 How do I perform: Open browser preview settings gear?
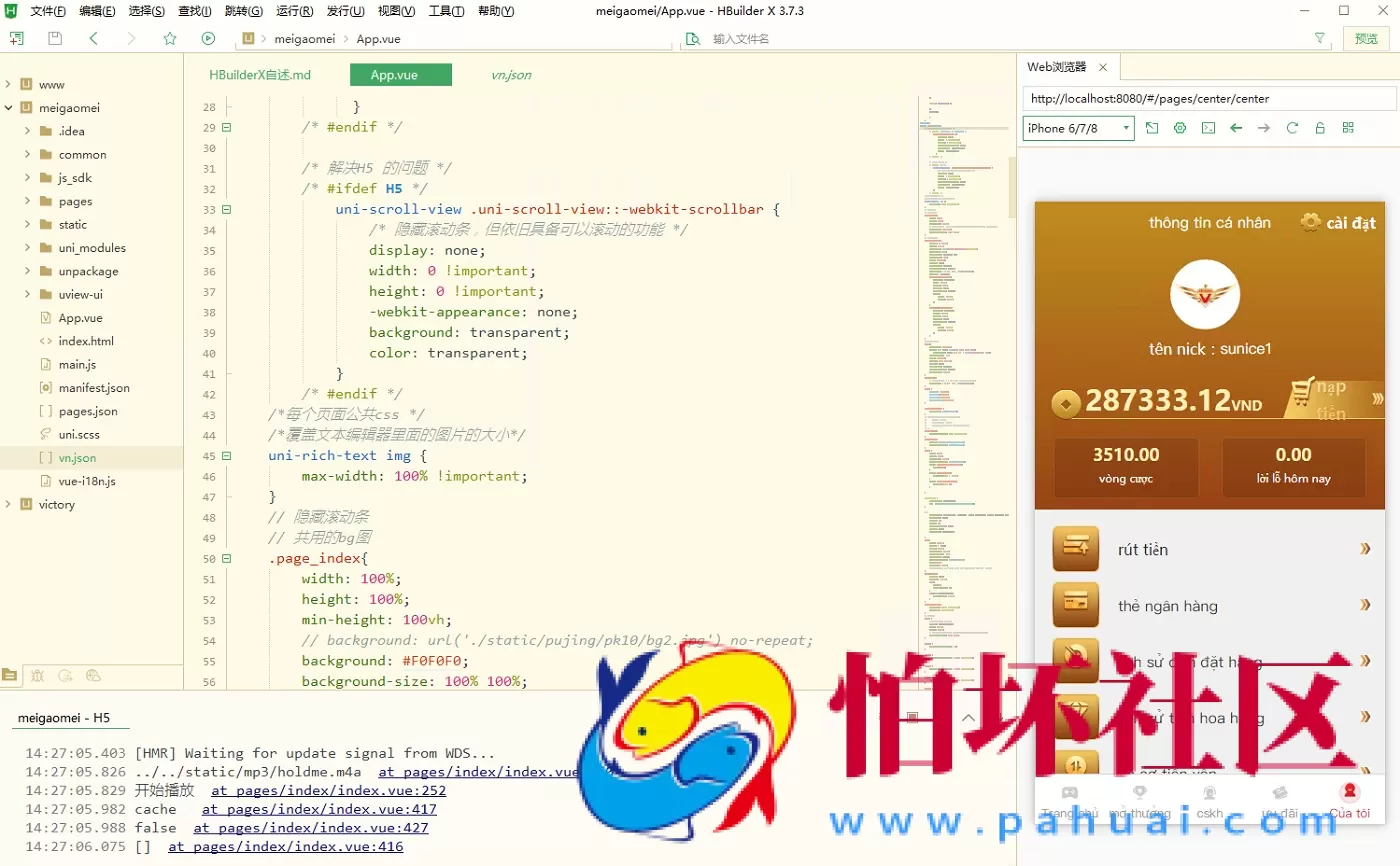1180,128
